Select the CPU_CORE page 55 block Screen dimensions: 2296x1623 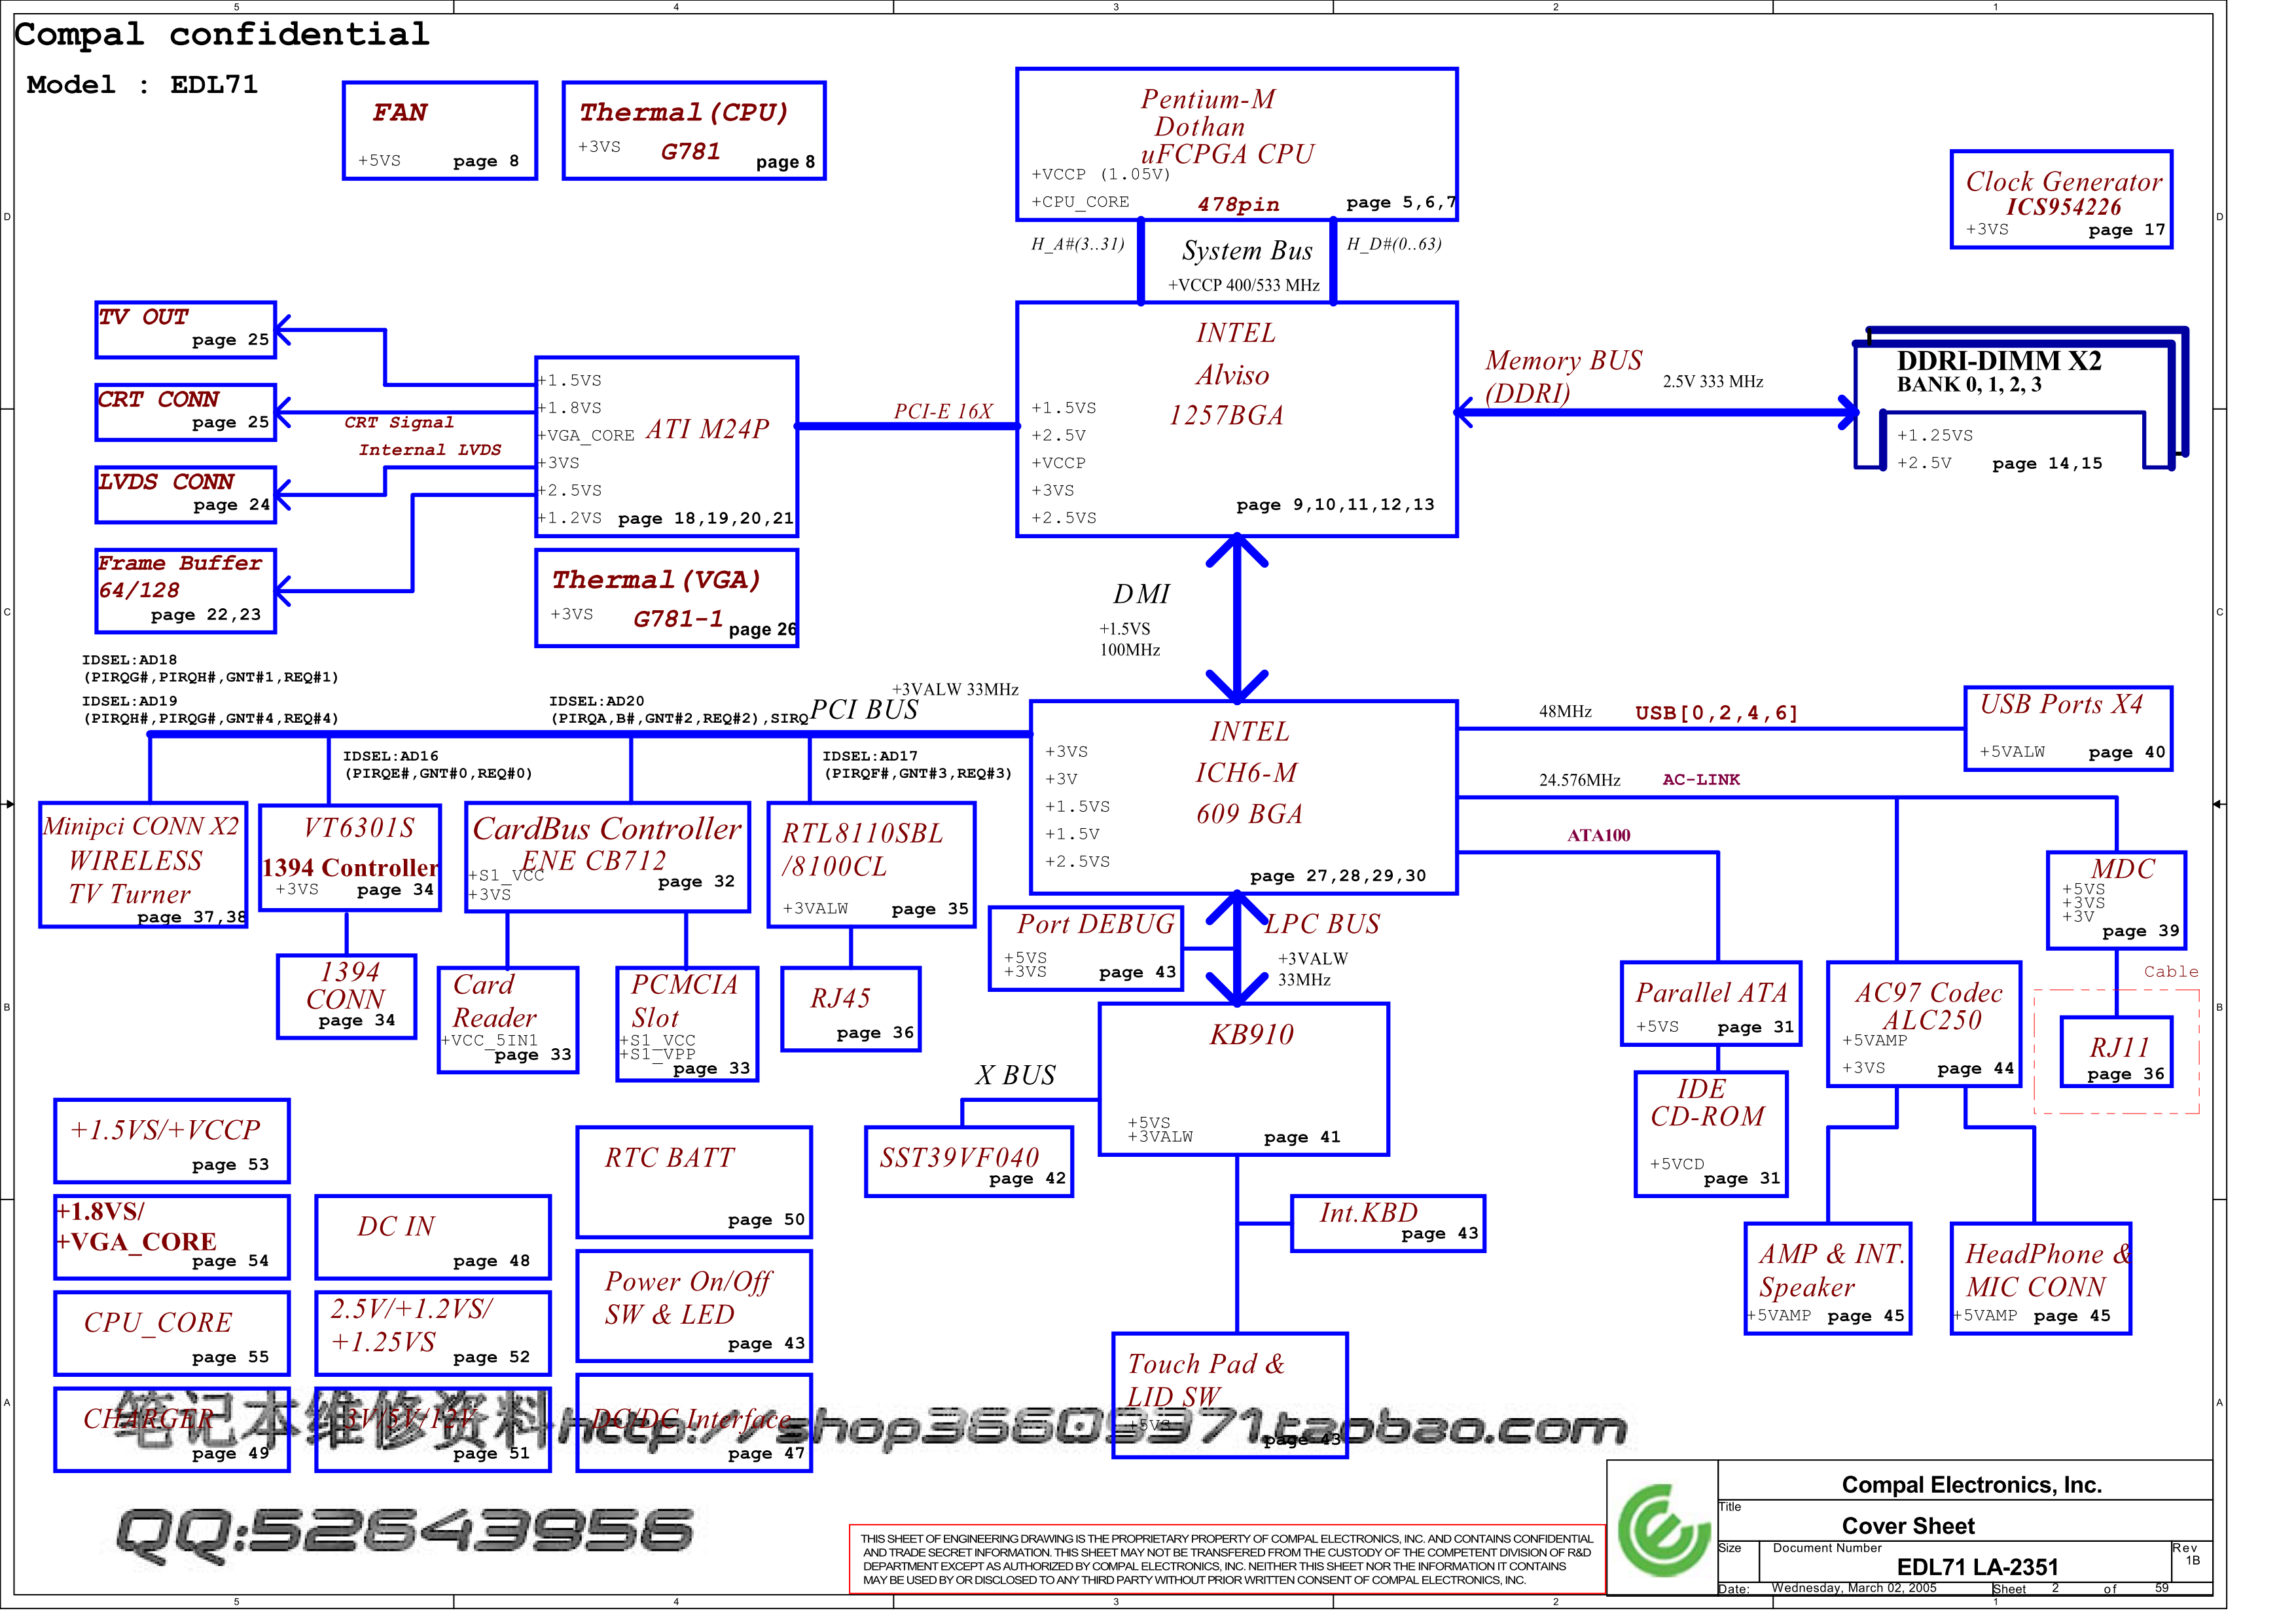coord(171,1334)
